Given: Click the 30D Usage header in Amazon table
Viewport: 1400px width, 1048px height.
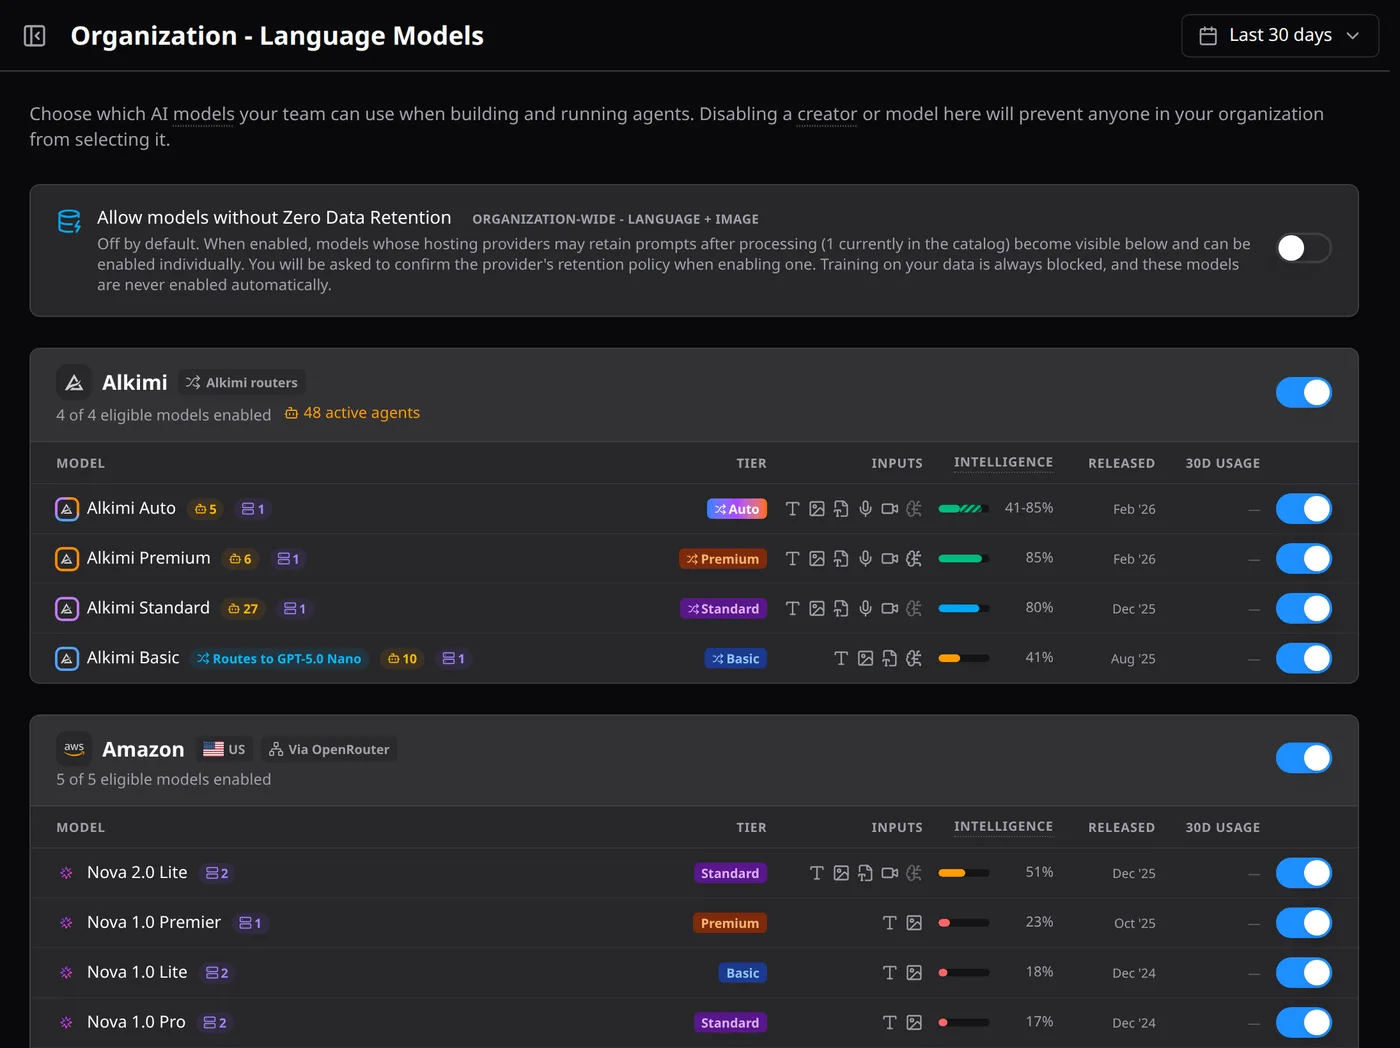Looking at the screenshot, I should 1223,827.
